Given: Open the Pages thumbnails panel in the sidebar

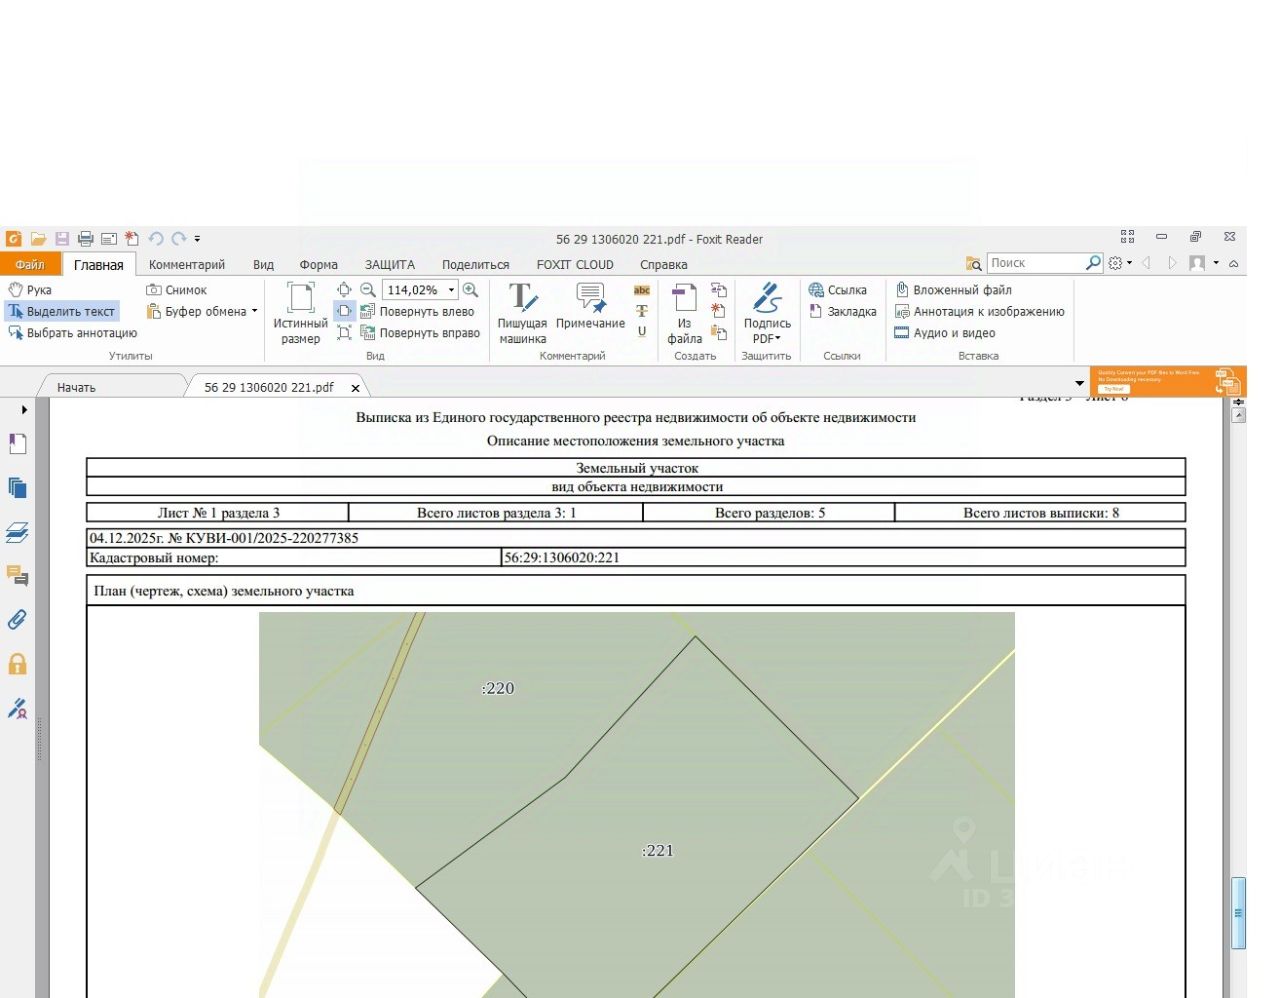Looking at the screenshot, I should (x=17, y=487).
